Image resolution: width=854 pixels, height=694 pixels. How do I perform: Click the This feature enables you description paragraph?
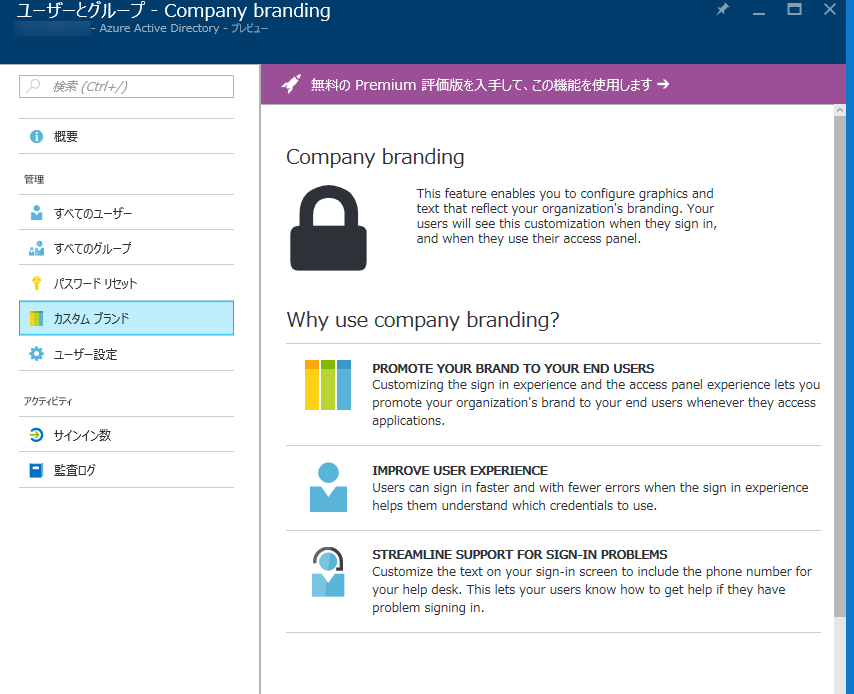pyautogui.click(x=566, y=216)
